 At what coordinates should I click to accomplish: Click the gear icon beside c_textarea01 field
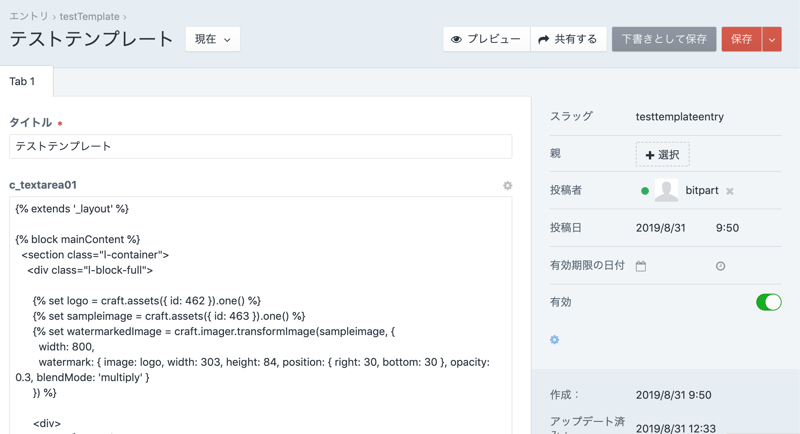[507, 185]
